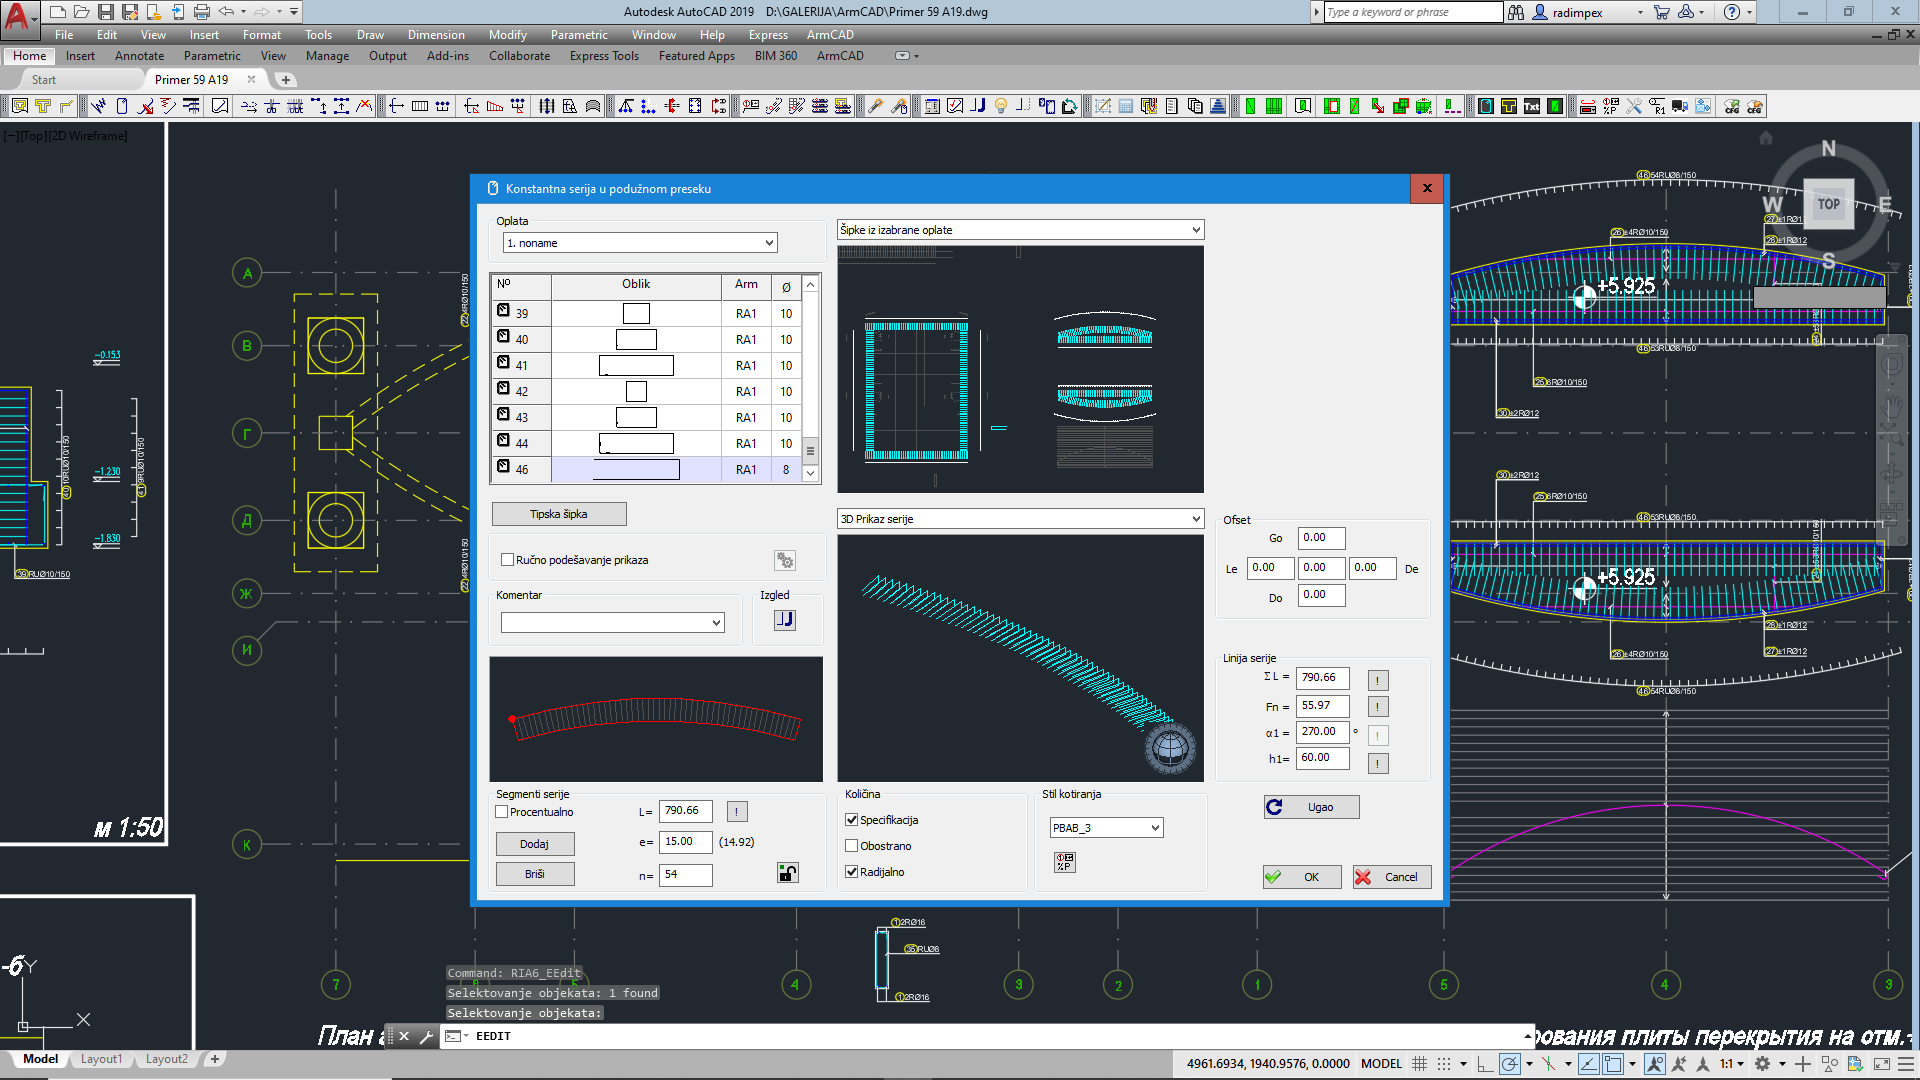The height and width of the screenshot is (1080, 1920).
Task: Click the Izgled bar shape icon
Action: pos(785,620)
